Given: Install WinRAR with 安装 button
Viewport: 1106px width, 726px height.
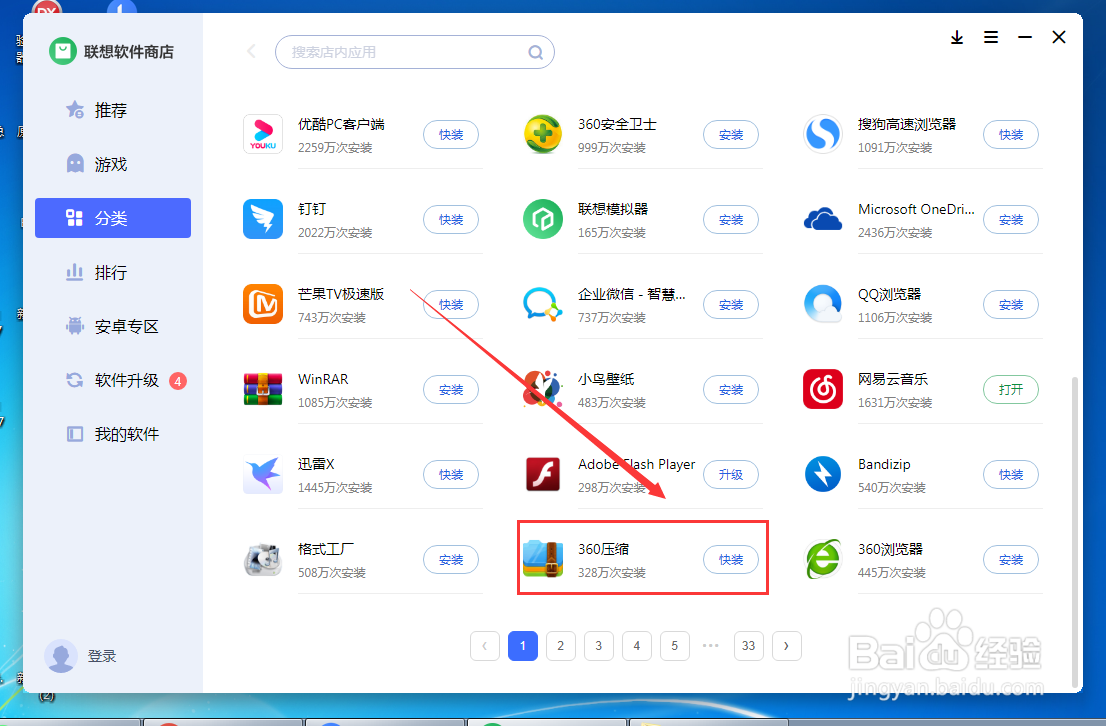Looking at the screenshot, I should point(451,389).
